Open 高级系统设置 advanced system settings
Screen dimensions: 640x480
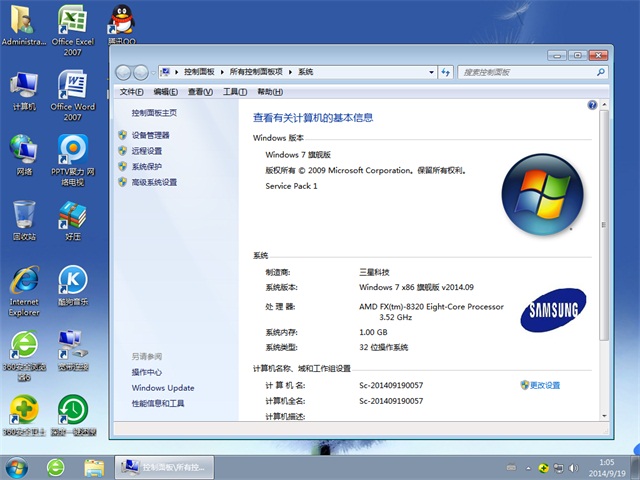153,183
